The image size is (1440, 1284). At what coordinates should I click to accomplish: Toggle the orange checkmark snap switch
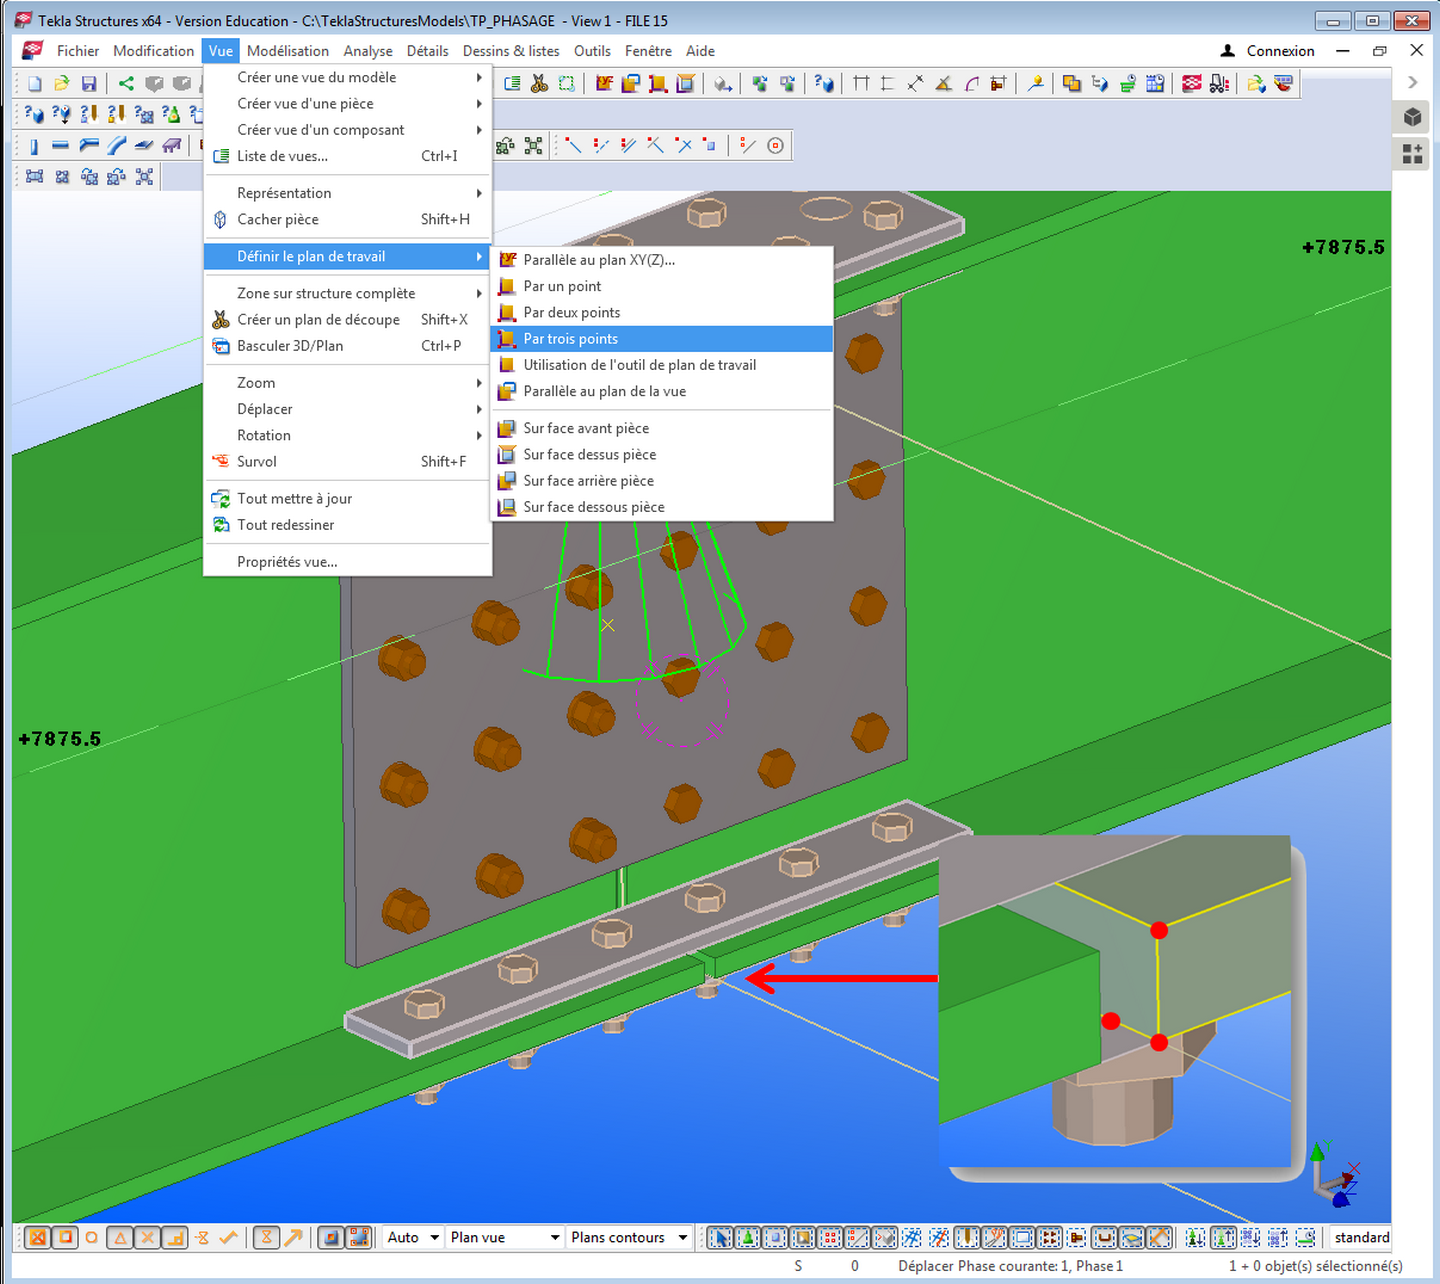pos(229,1237)
